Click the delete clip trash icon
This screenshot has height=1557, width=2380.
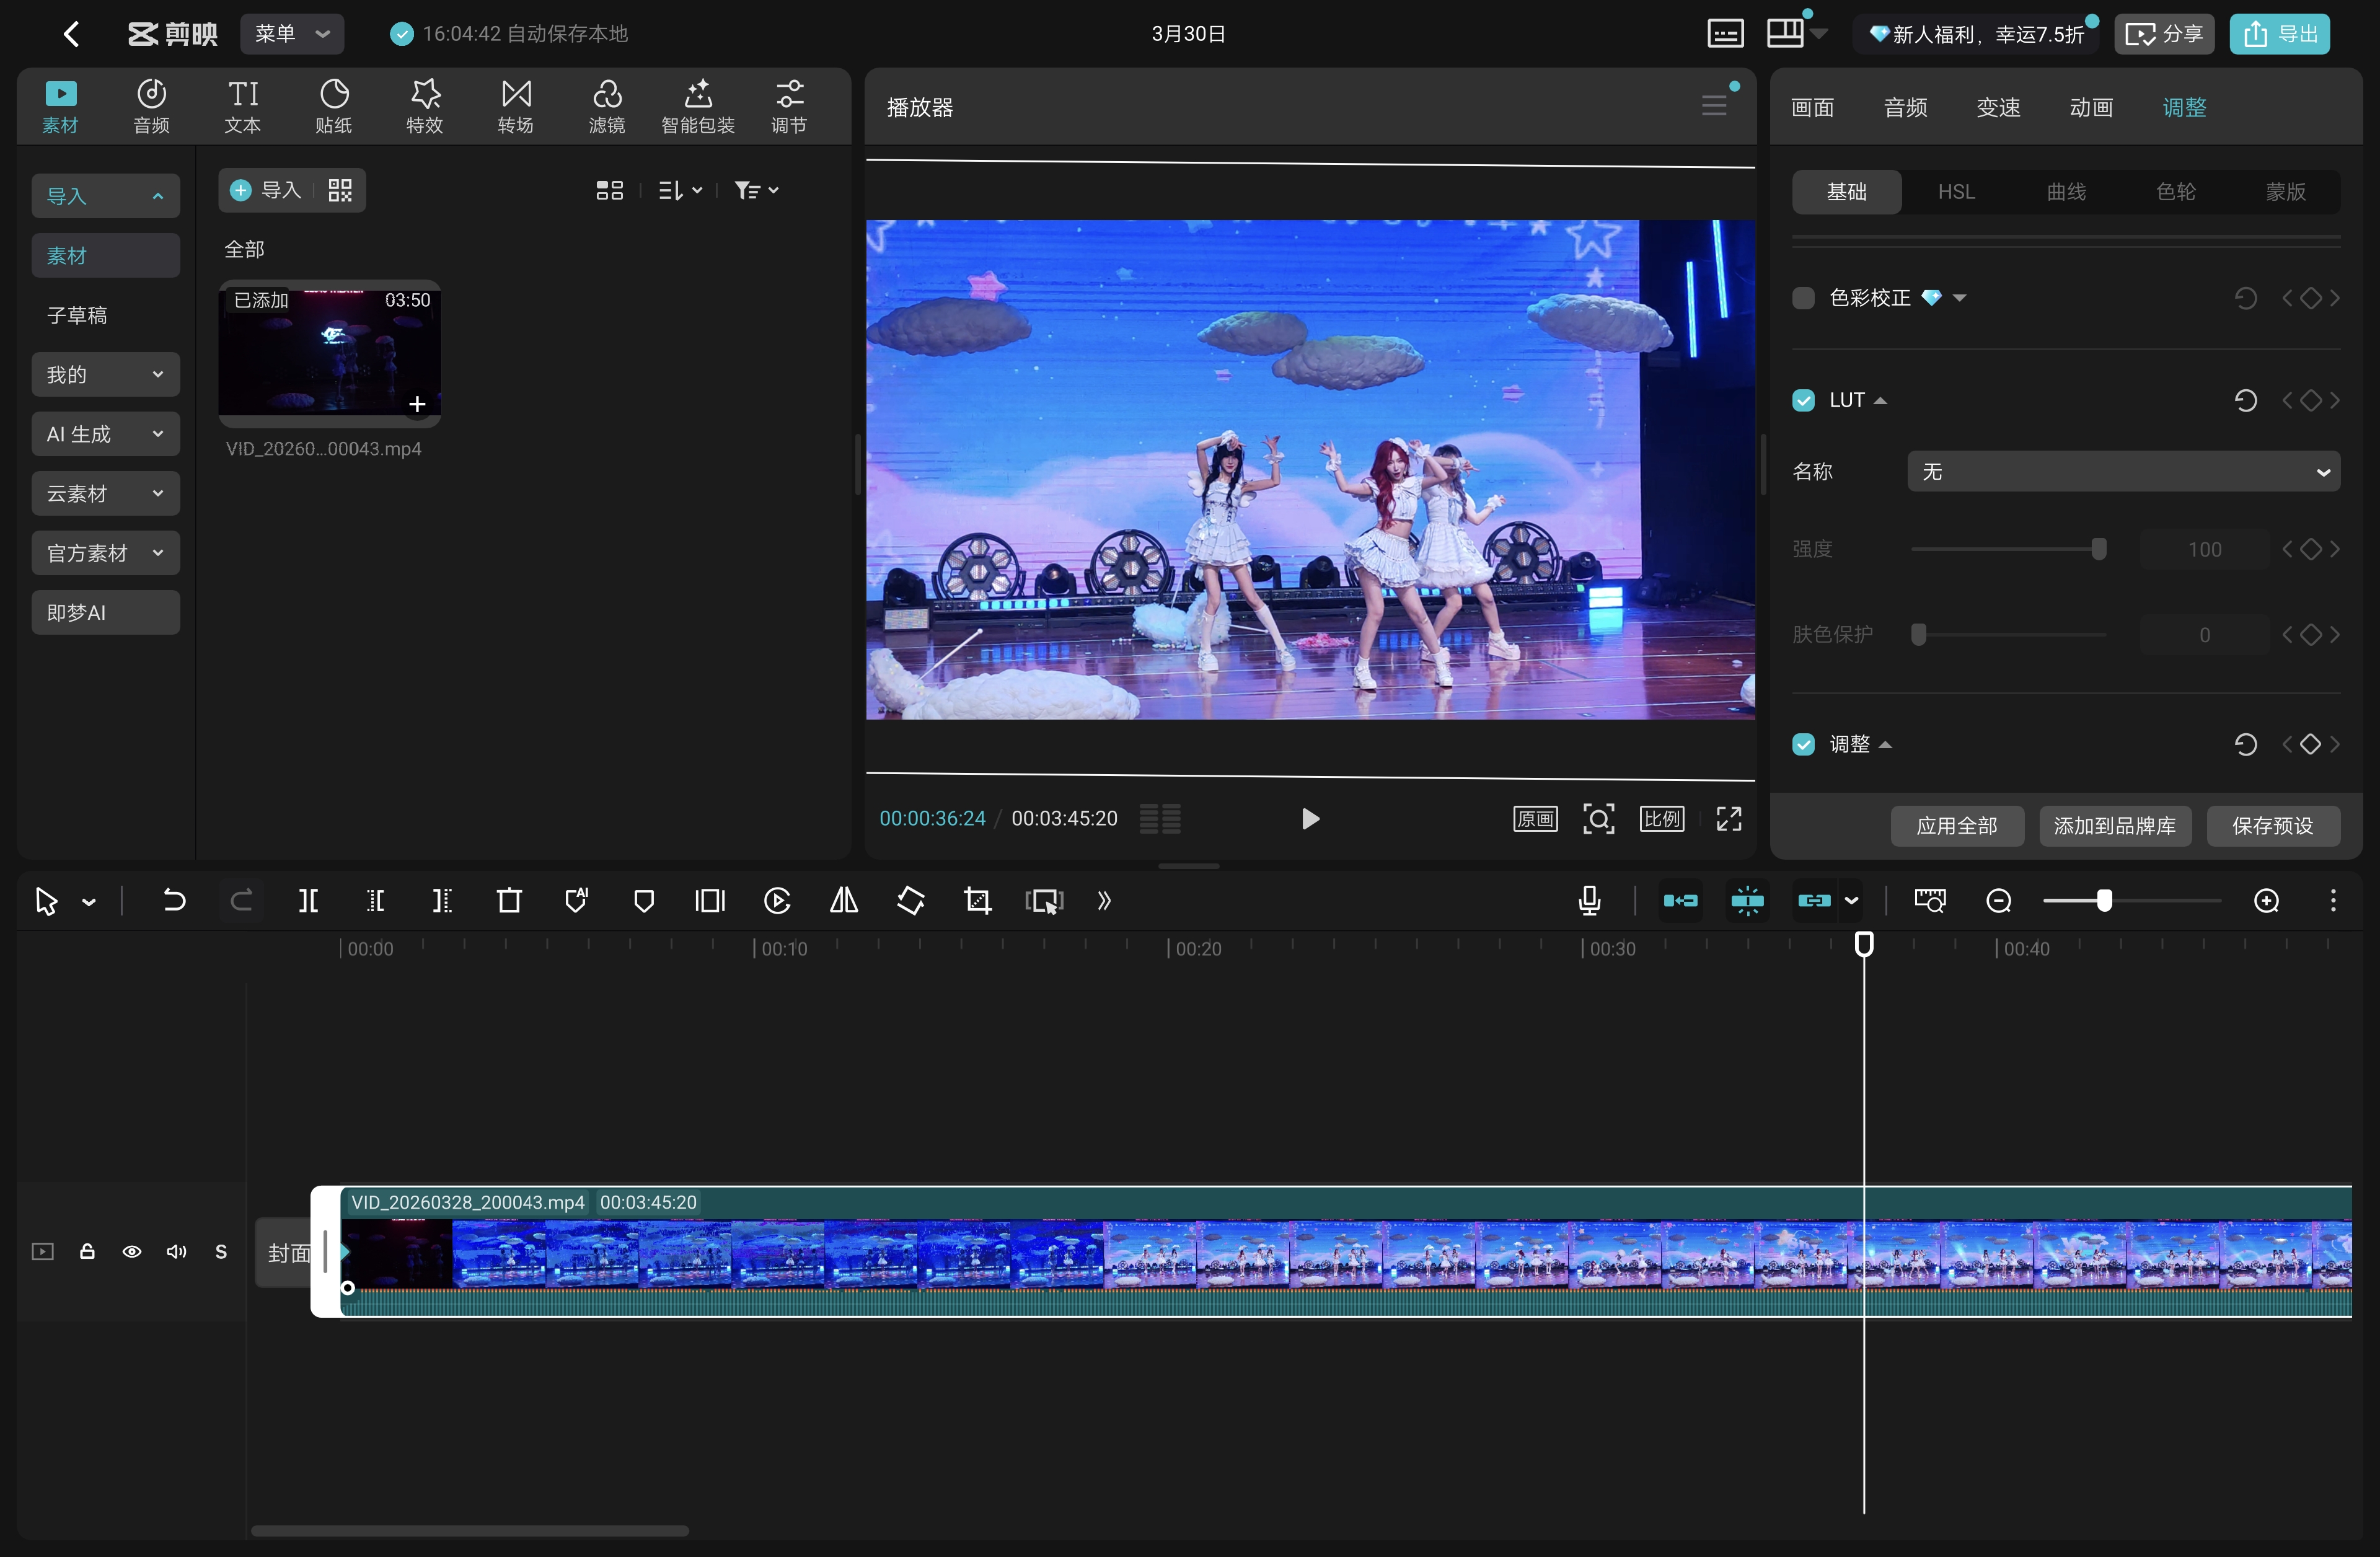point(509,901)
